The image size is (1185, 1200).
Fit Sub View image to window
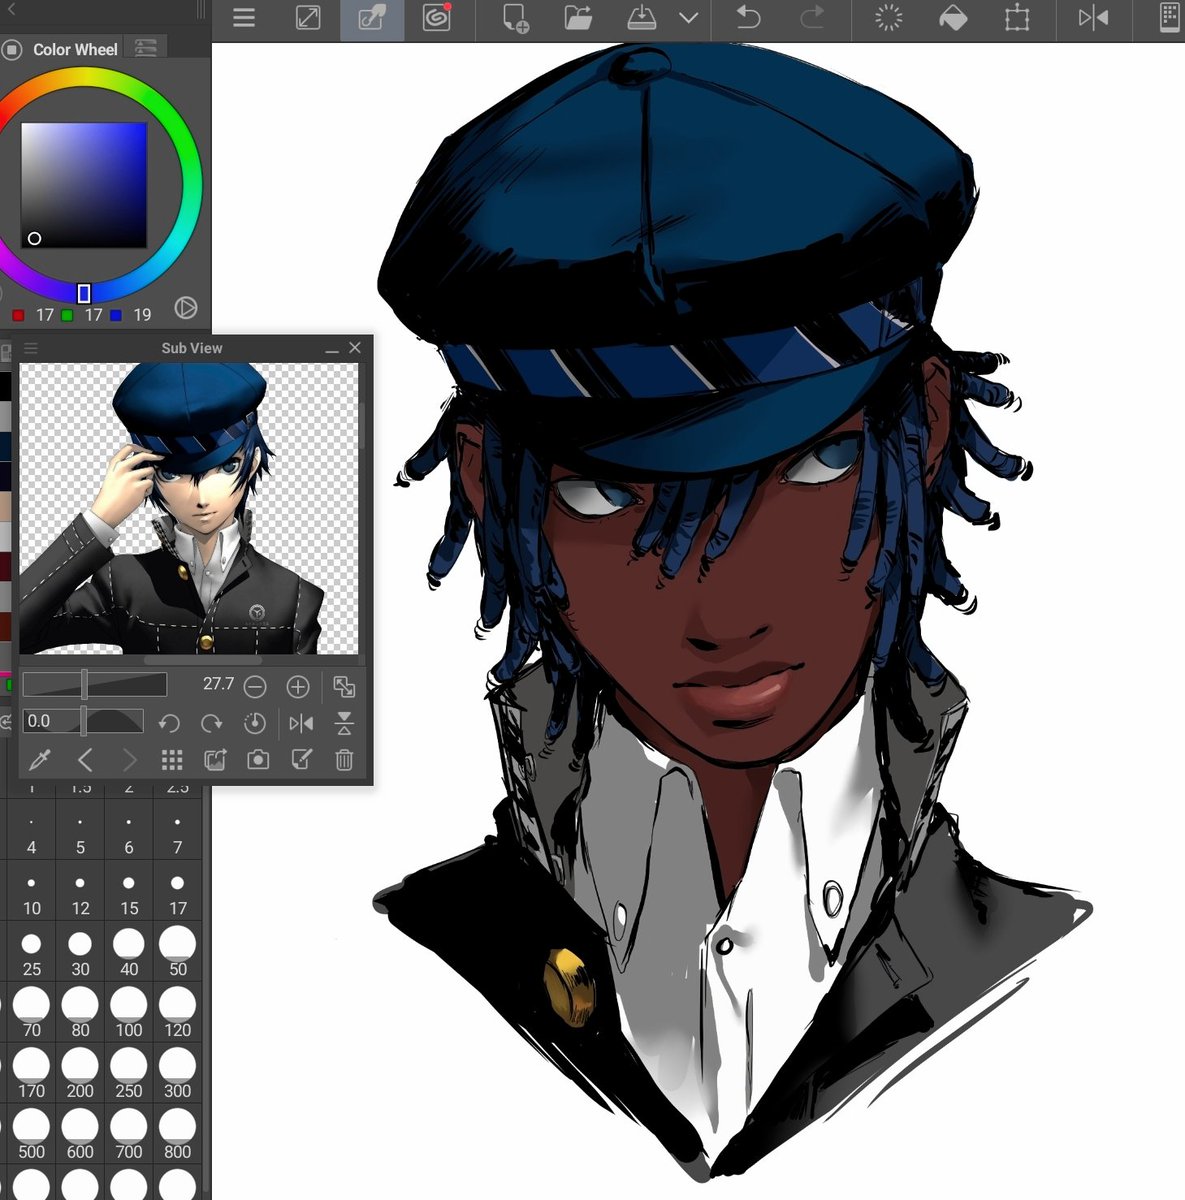coord(344,686)
